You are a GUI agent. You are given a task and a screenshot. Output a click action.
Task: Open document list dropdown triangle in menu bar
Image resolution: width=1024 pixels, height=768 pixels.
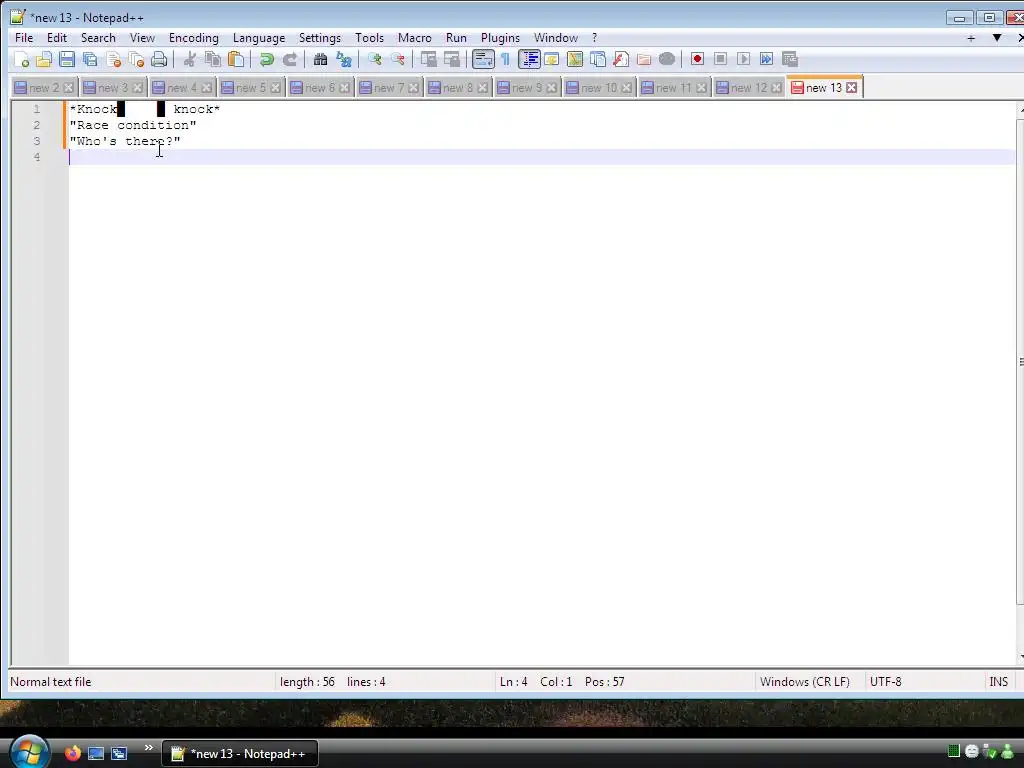click(997, 38)
